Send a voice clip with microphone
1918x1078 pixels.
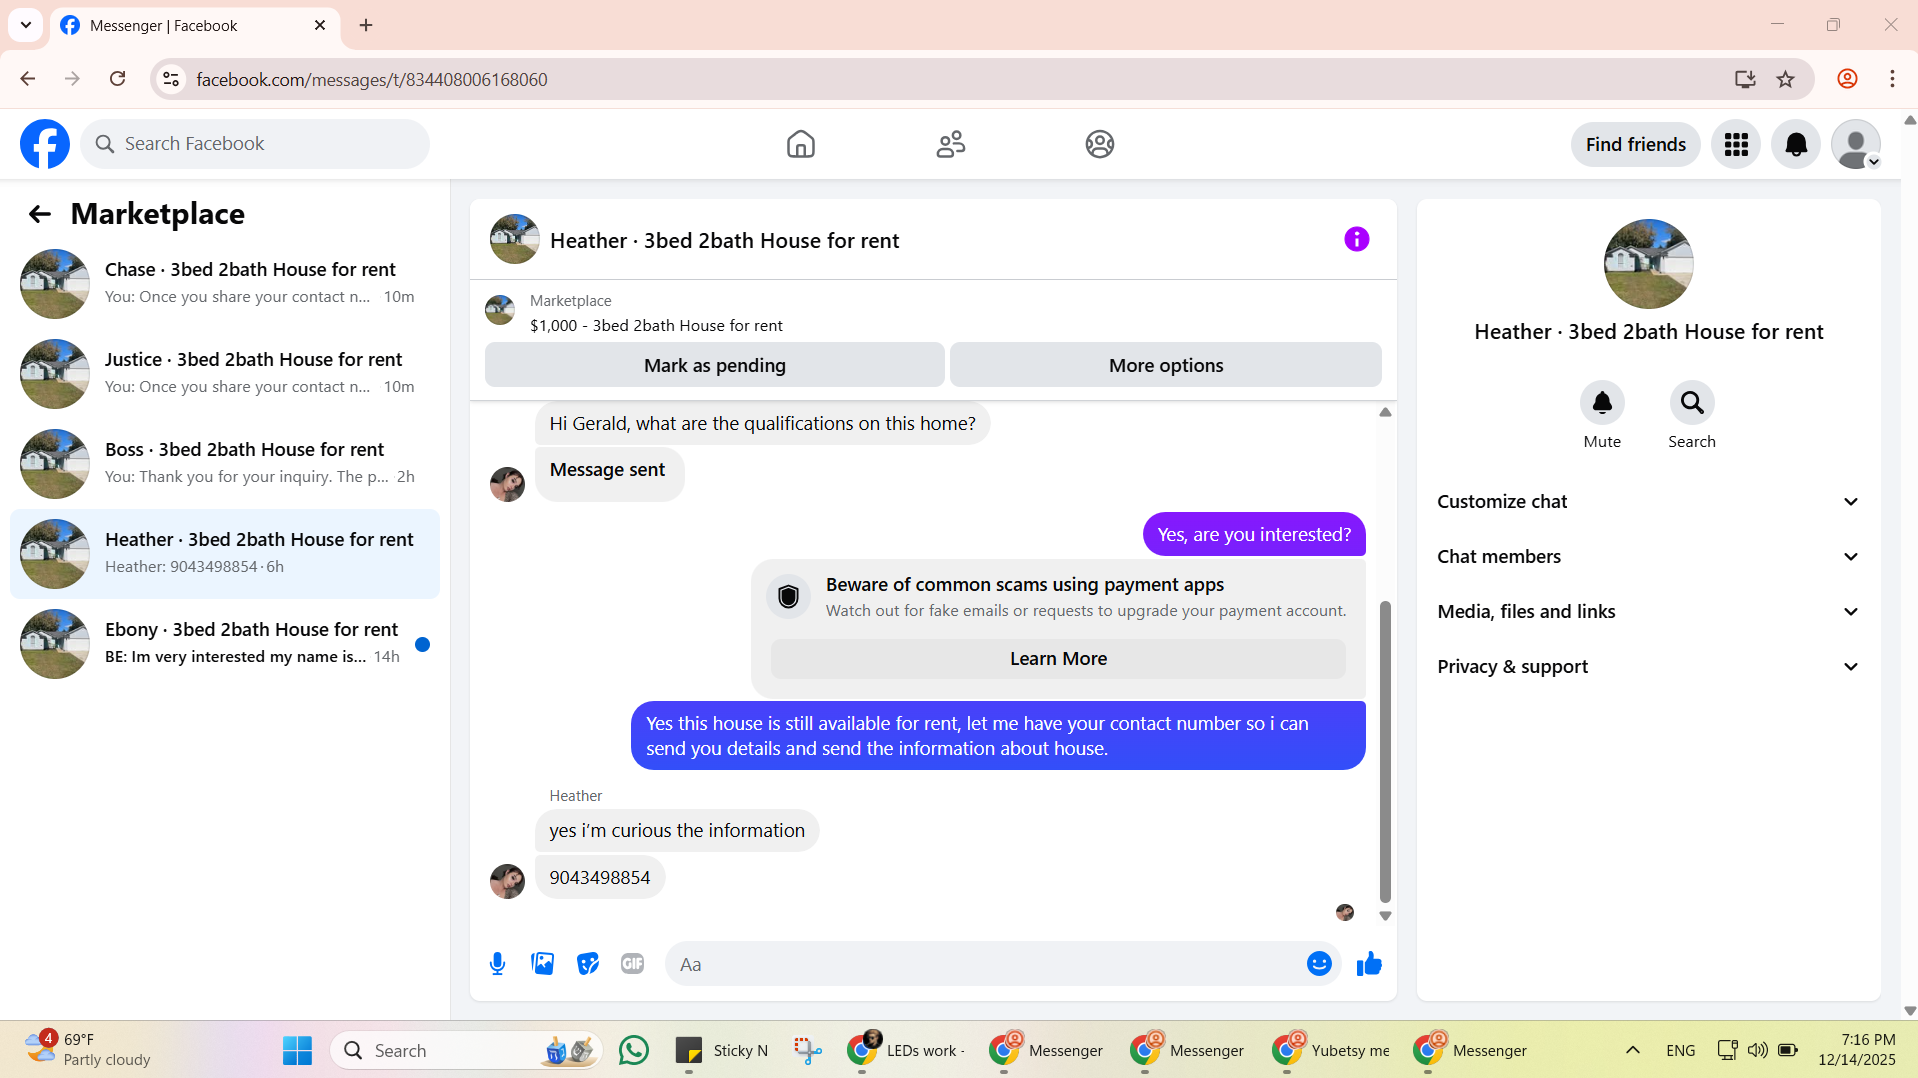coord(497,964)
